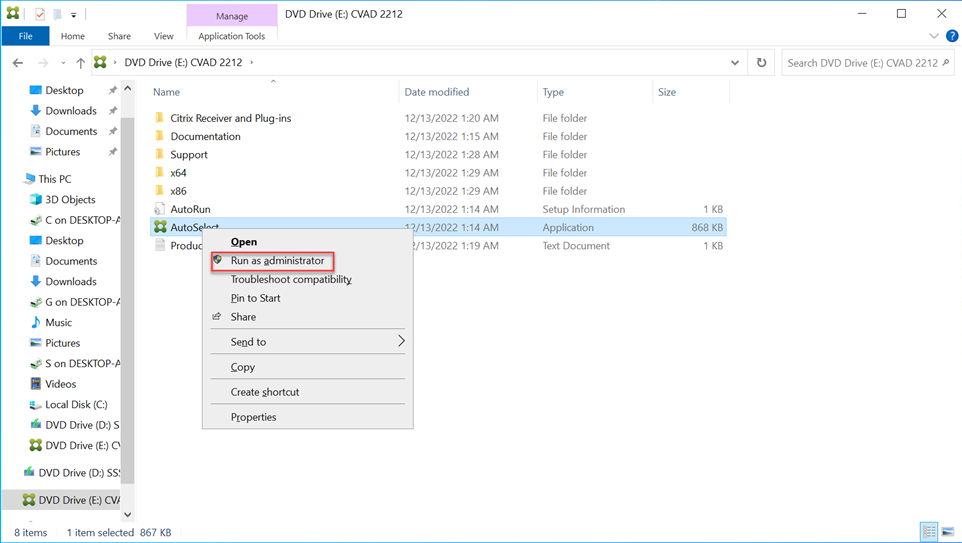Expand the ribbon with the chevron arrow
The image size is (962, 543).
pos(934,36)
